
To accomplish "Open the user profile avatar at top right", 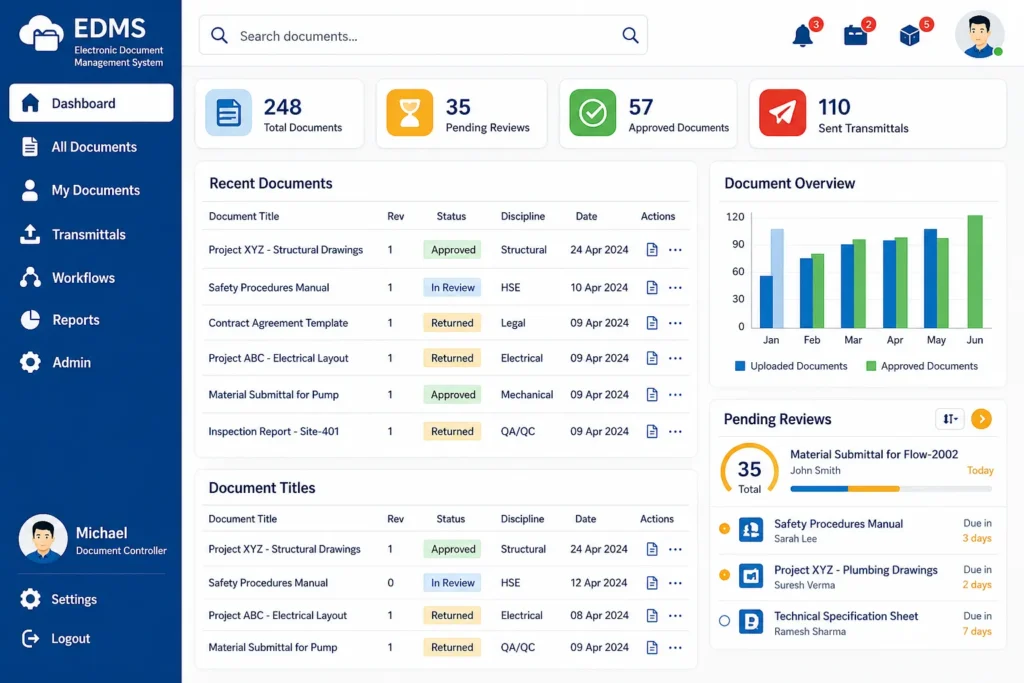I will click(x=979, y=34).
